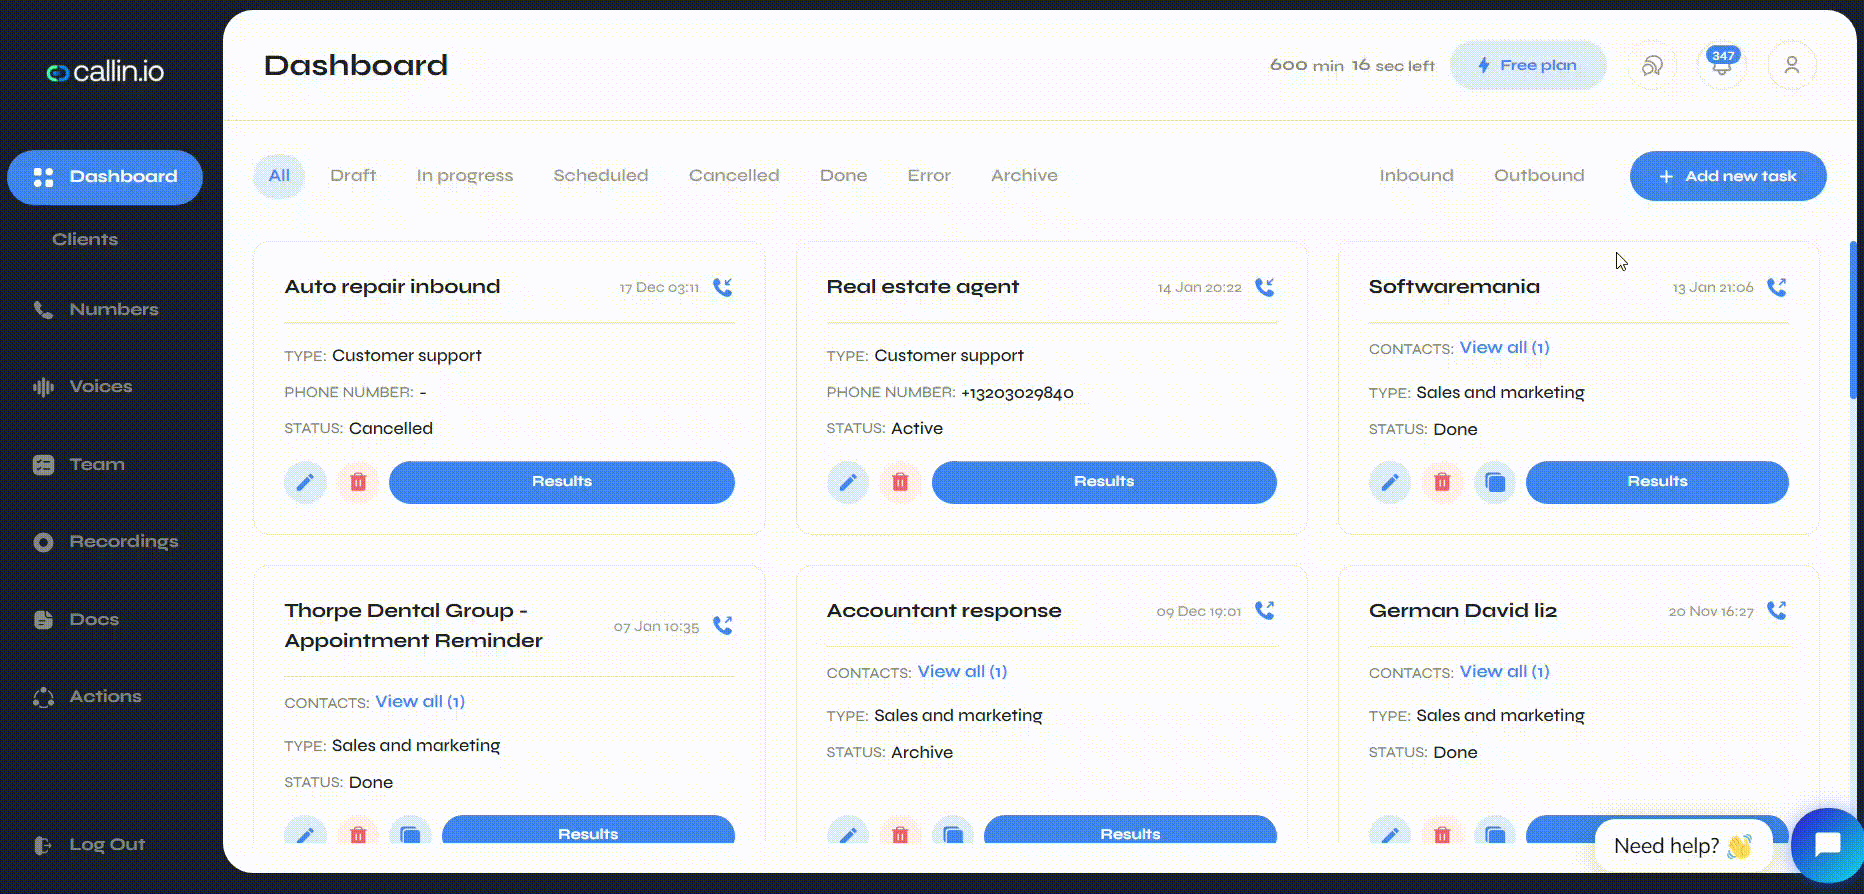View all contacts for German David li2

click(1504, 672)
